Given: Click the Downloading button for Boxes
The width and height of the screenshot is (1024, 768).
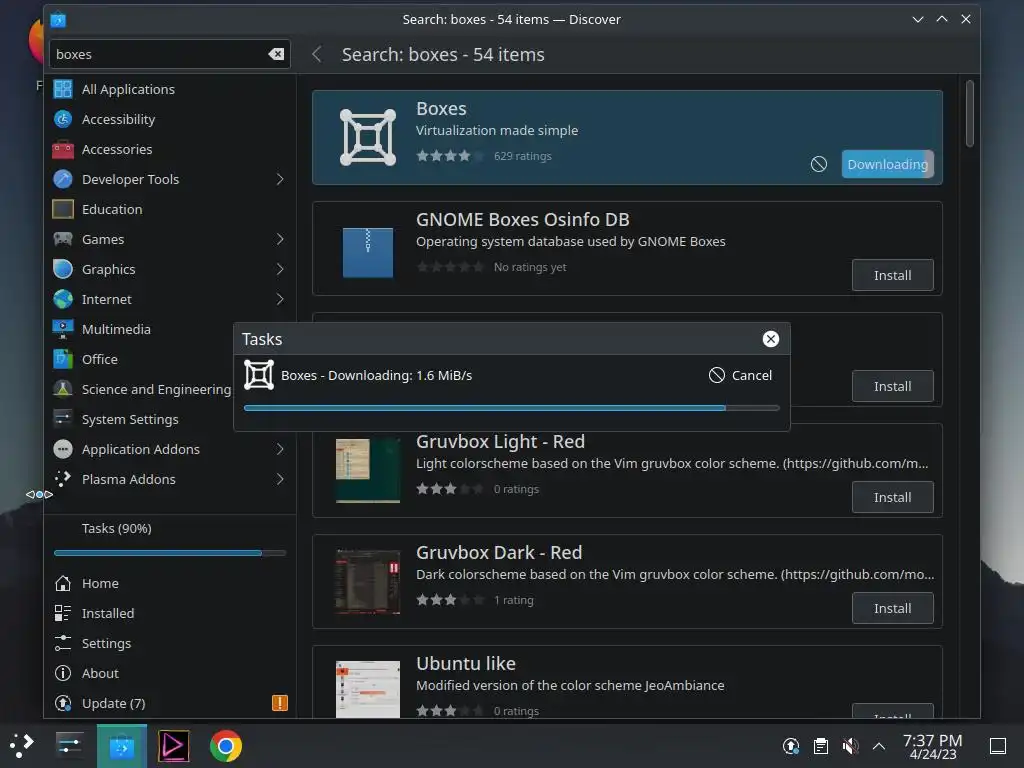Looking at the screenshot, I should tap(888, 165).
